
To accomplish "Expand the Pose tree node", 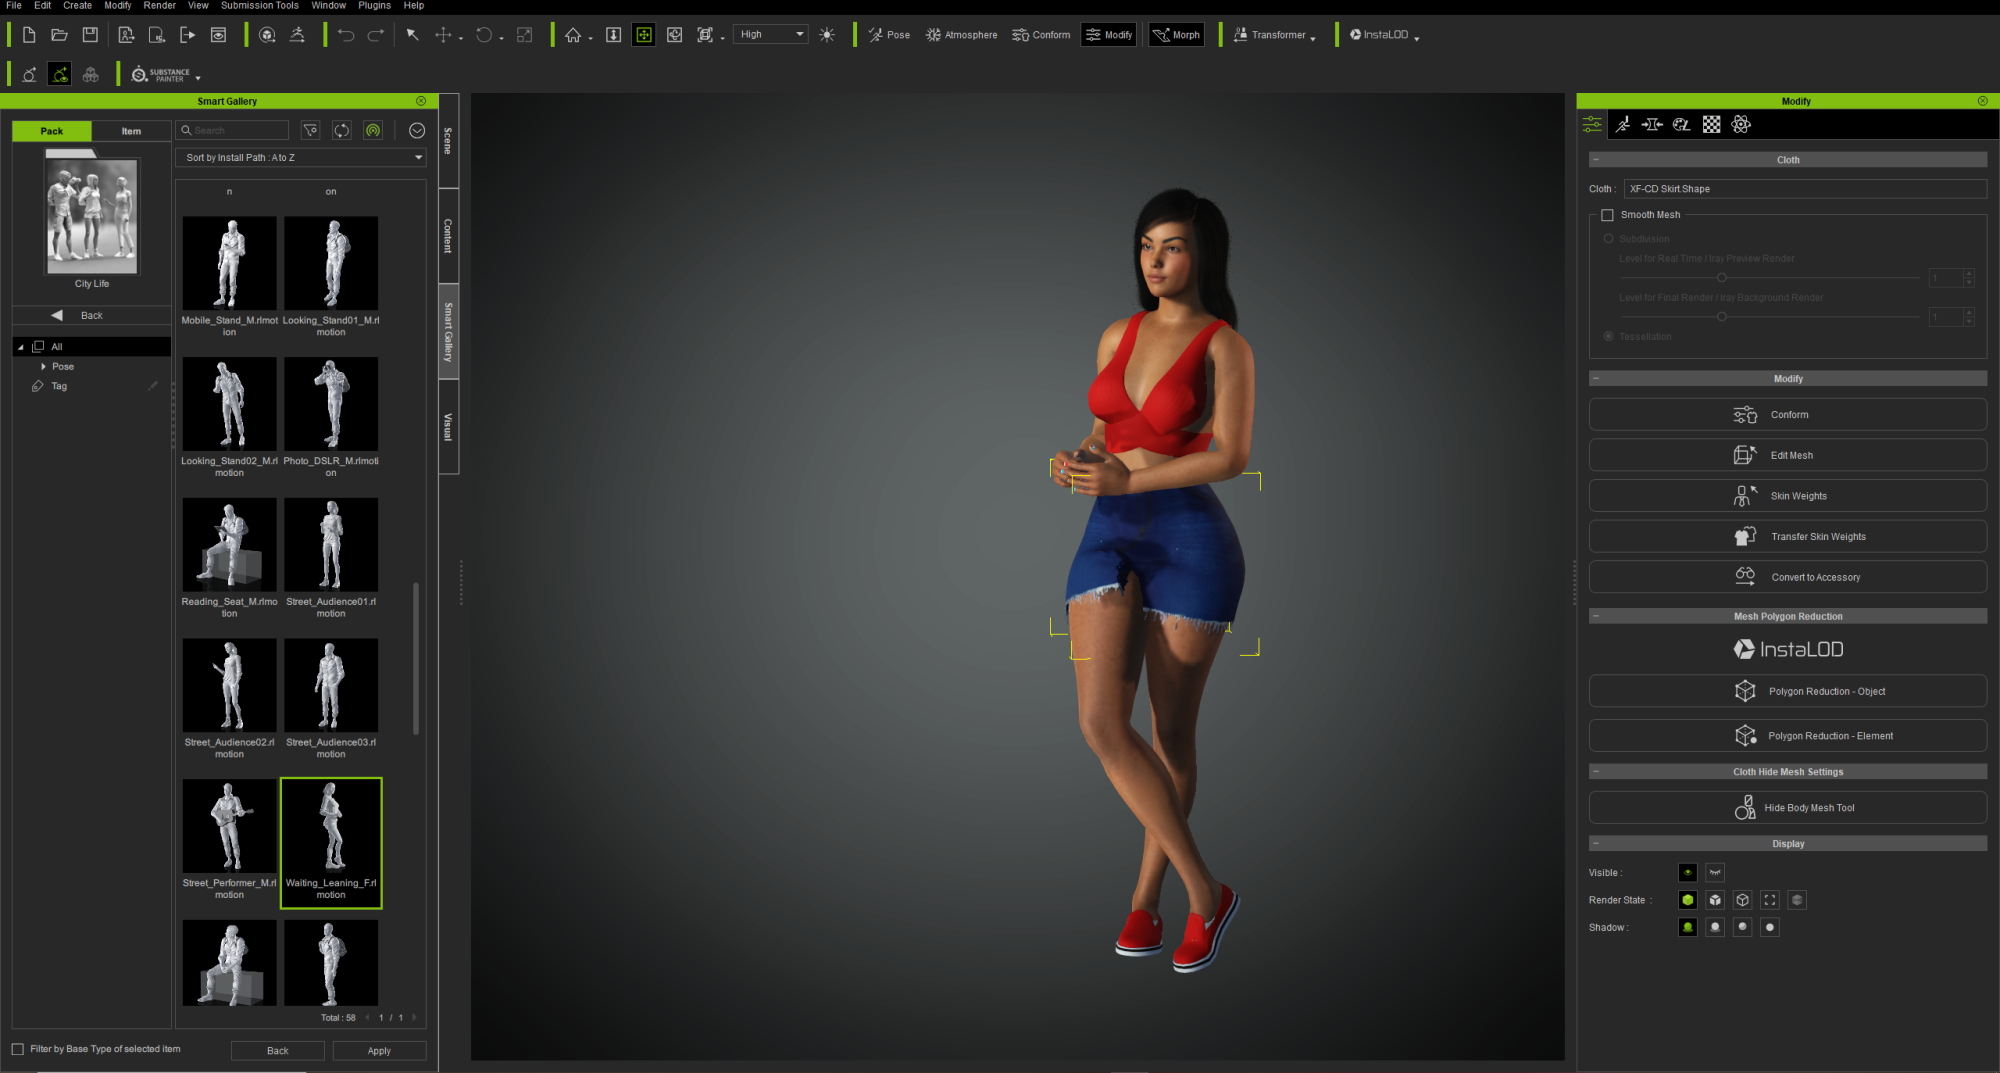I will click(43, 367).
